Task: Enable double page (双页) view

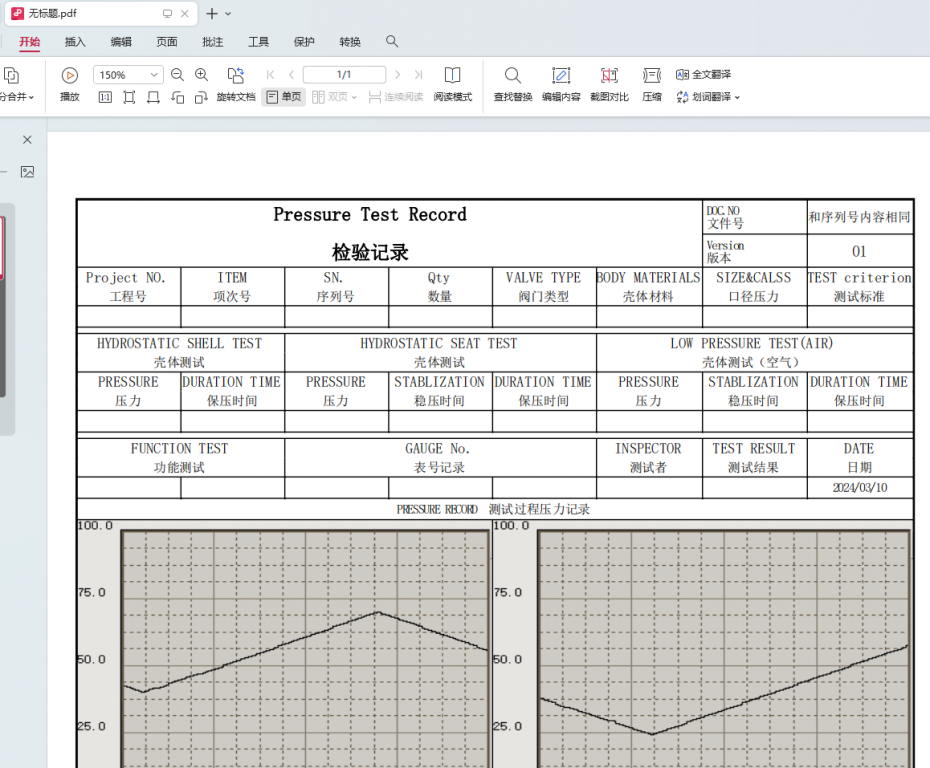Action: click(x=330, y=97)
